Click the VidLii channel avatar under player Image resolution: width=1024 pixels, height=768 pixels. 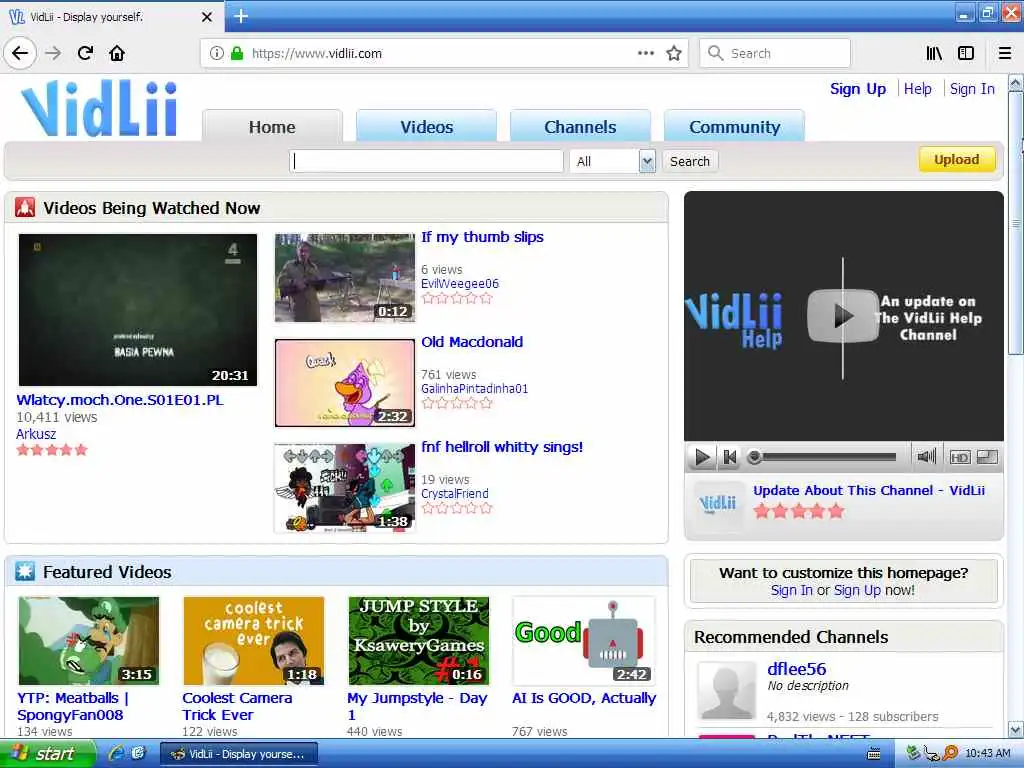(718, 505)
